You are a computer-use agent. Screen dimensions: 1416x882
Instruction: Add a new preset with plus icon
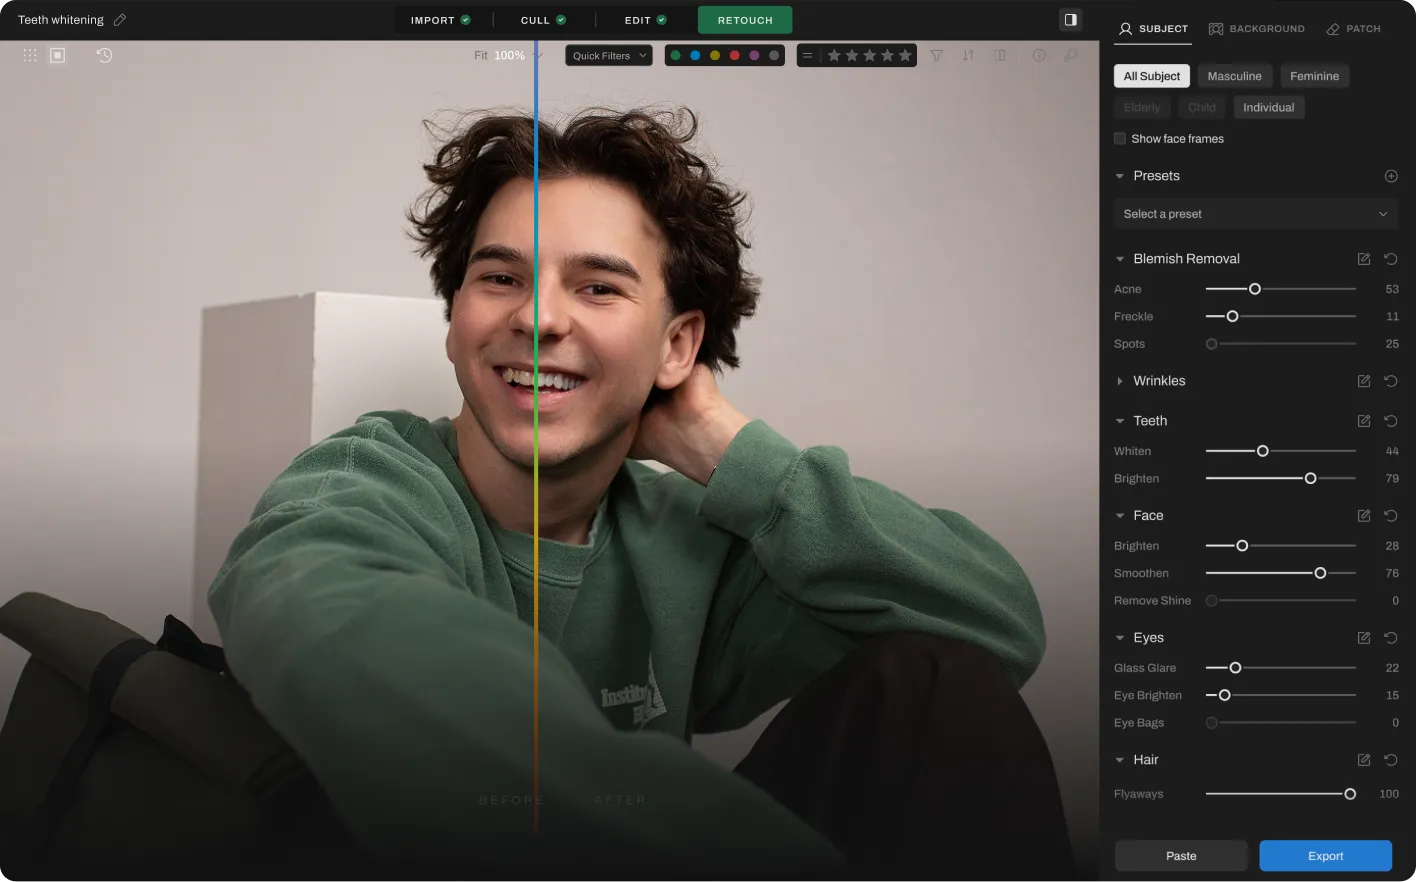coord(1390,176)
